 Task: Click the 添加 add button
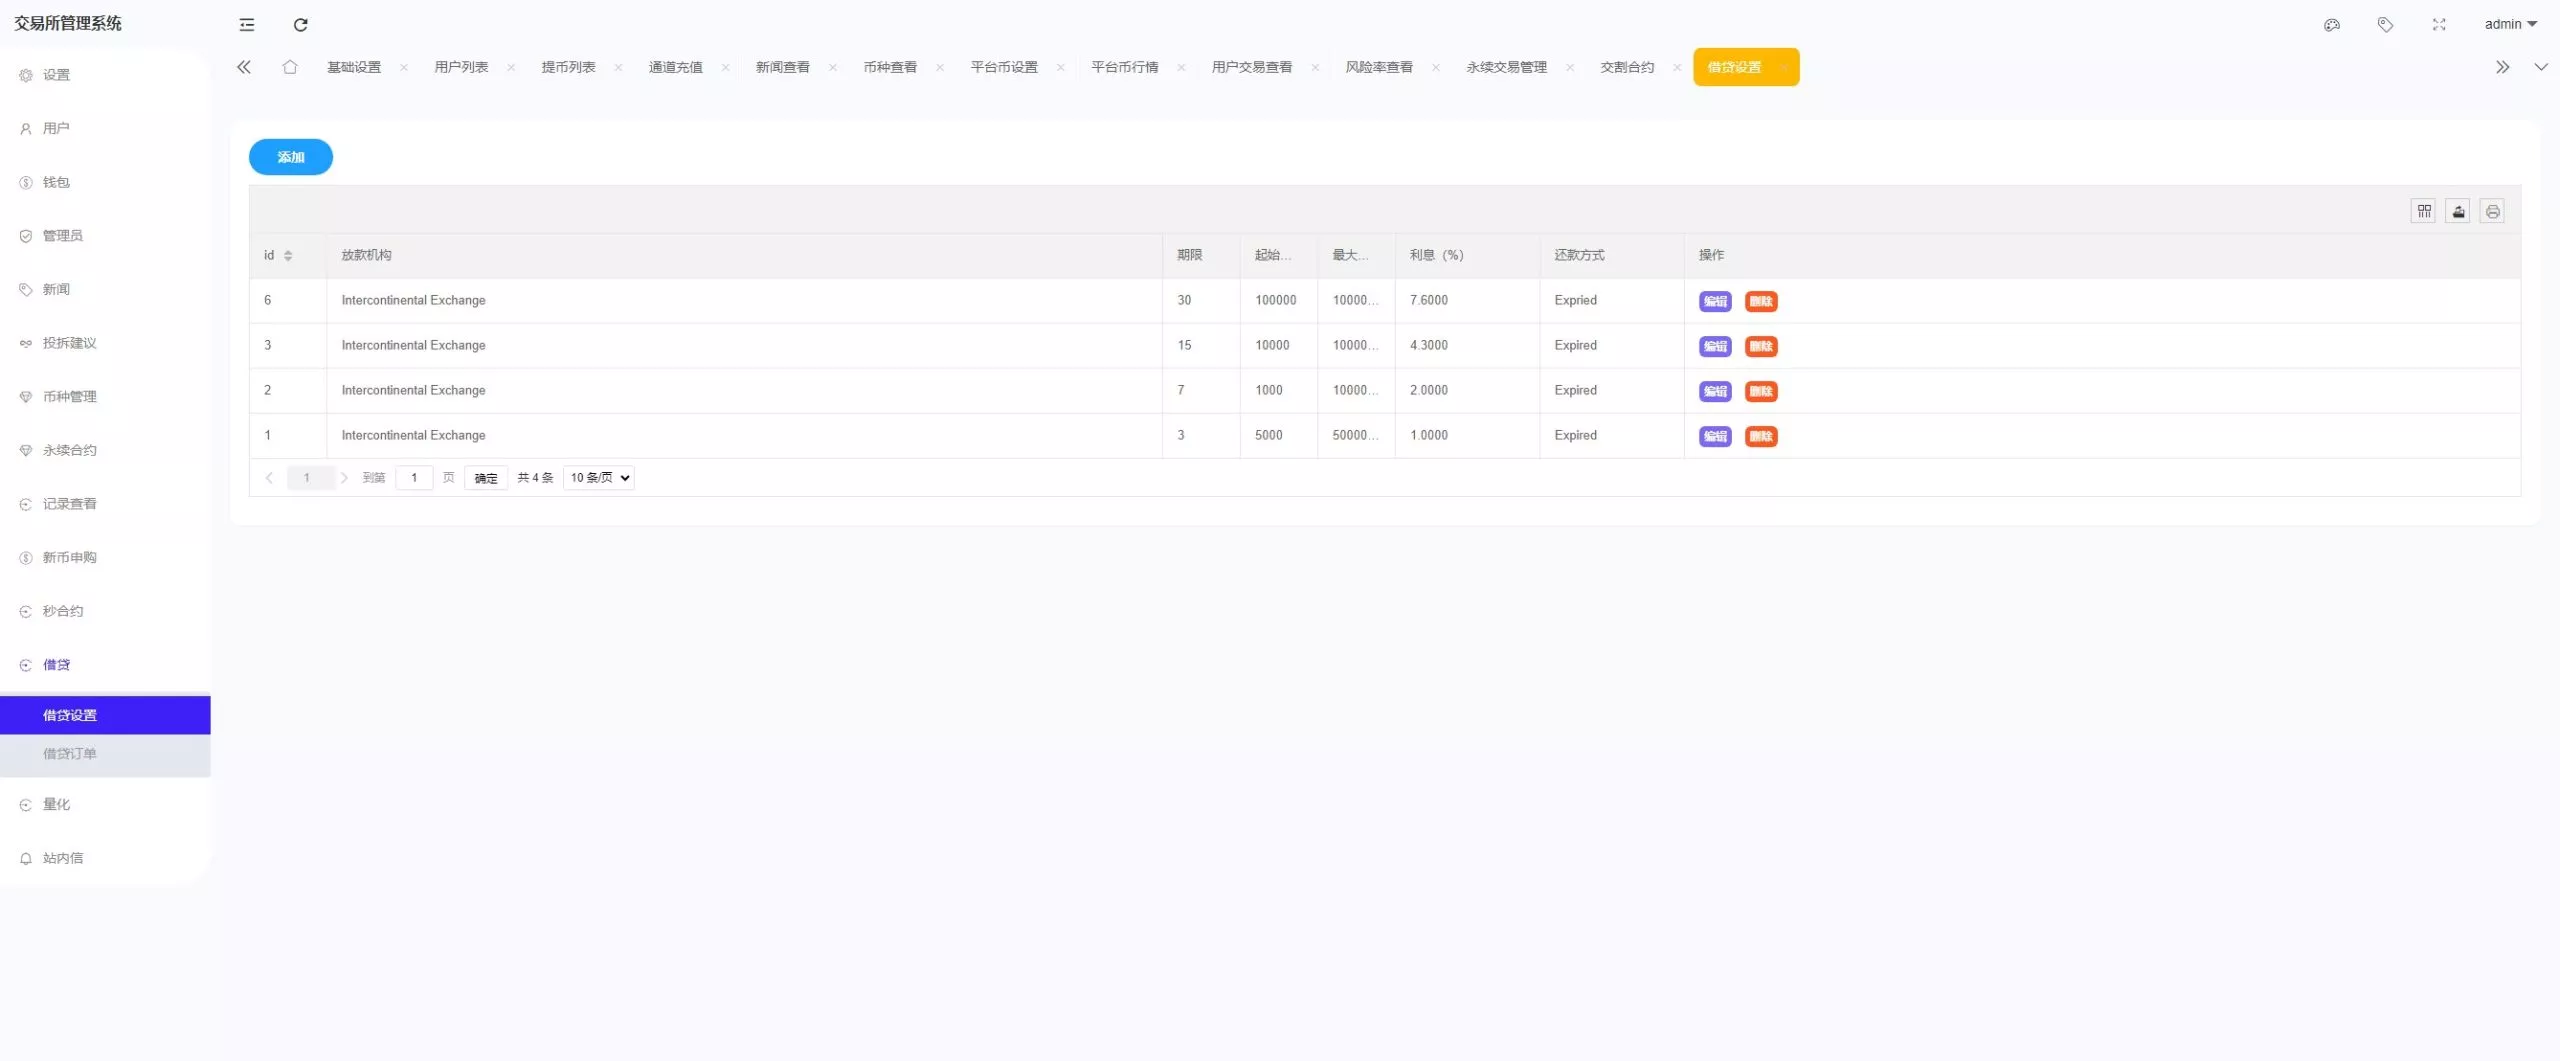[290, 157]
